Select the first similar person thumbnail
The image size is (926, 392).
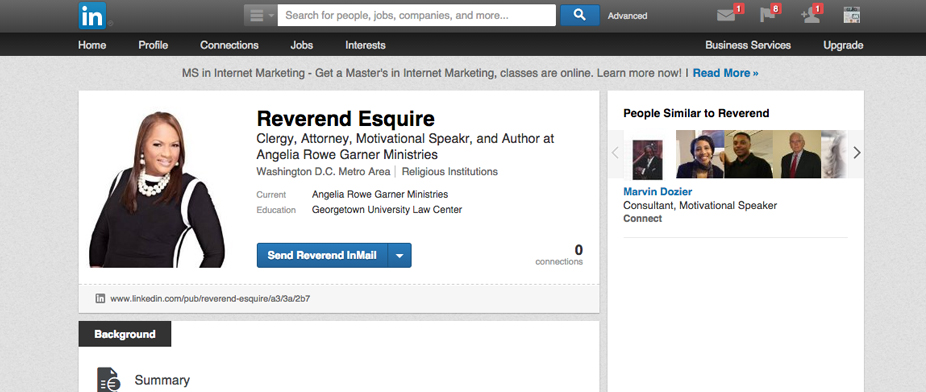tap(647, 159)
